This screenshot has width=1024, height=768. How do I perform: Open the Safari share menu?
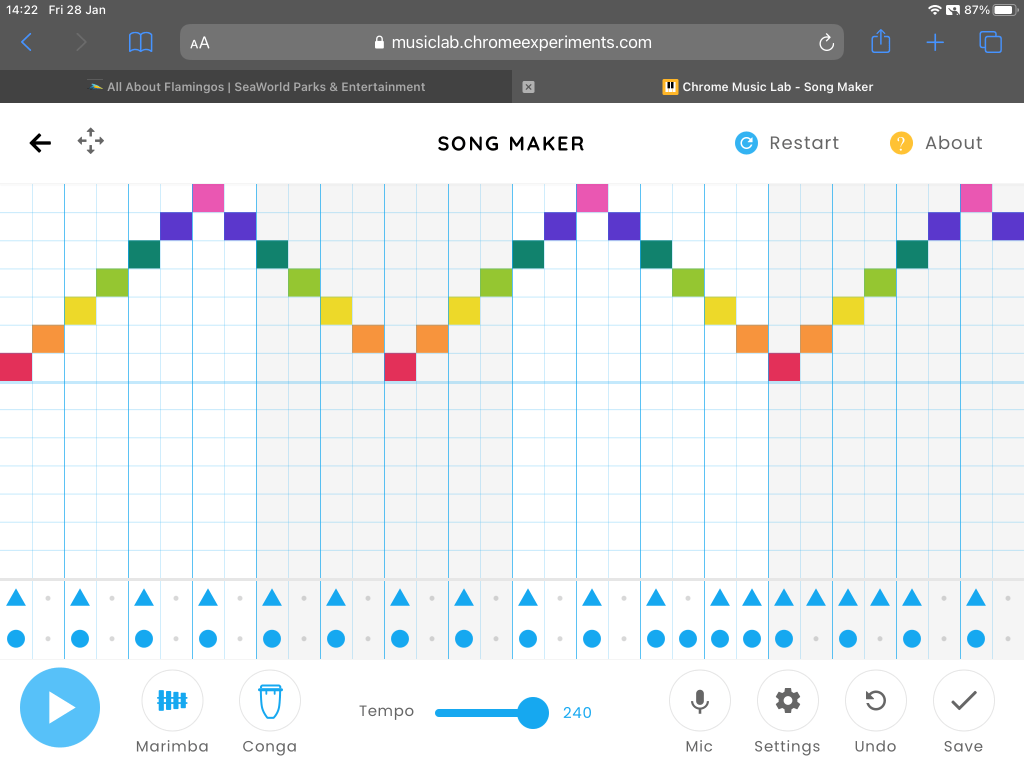pos(880,42)
